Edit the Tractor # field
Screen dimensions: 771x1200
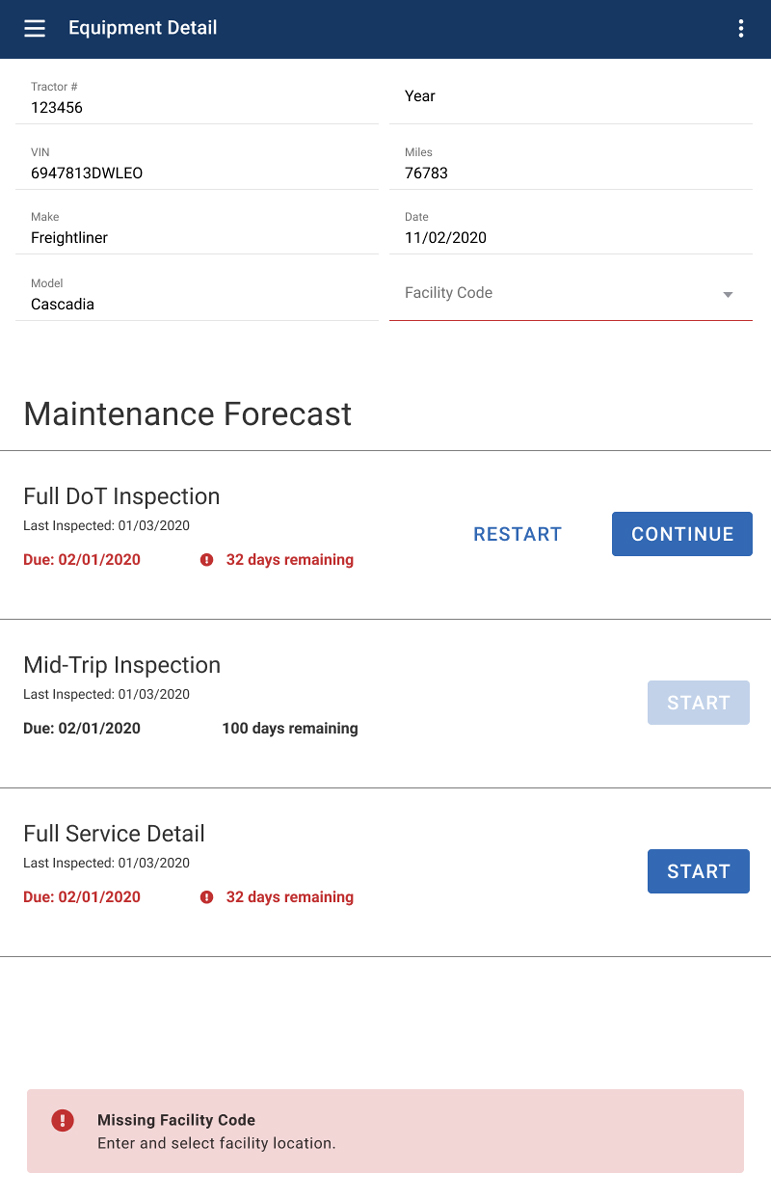pyautogui.click(x=197, y=107)
